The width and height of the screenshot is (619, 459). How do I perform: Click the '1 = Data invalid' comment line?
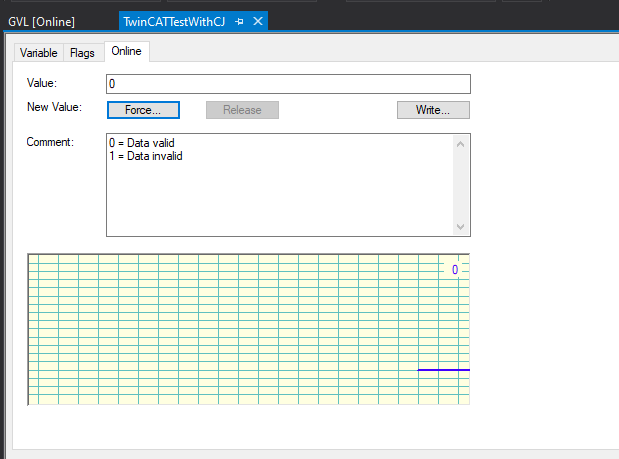coord(146,156)
